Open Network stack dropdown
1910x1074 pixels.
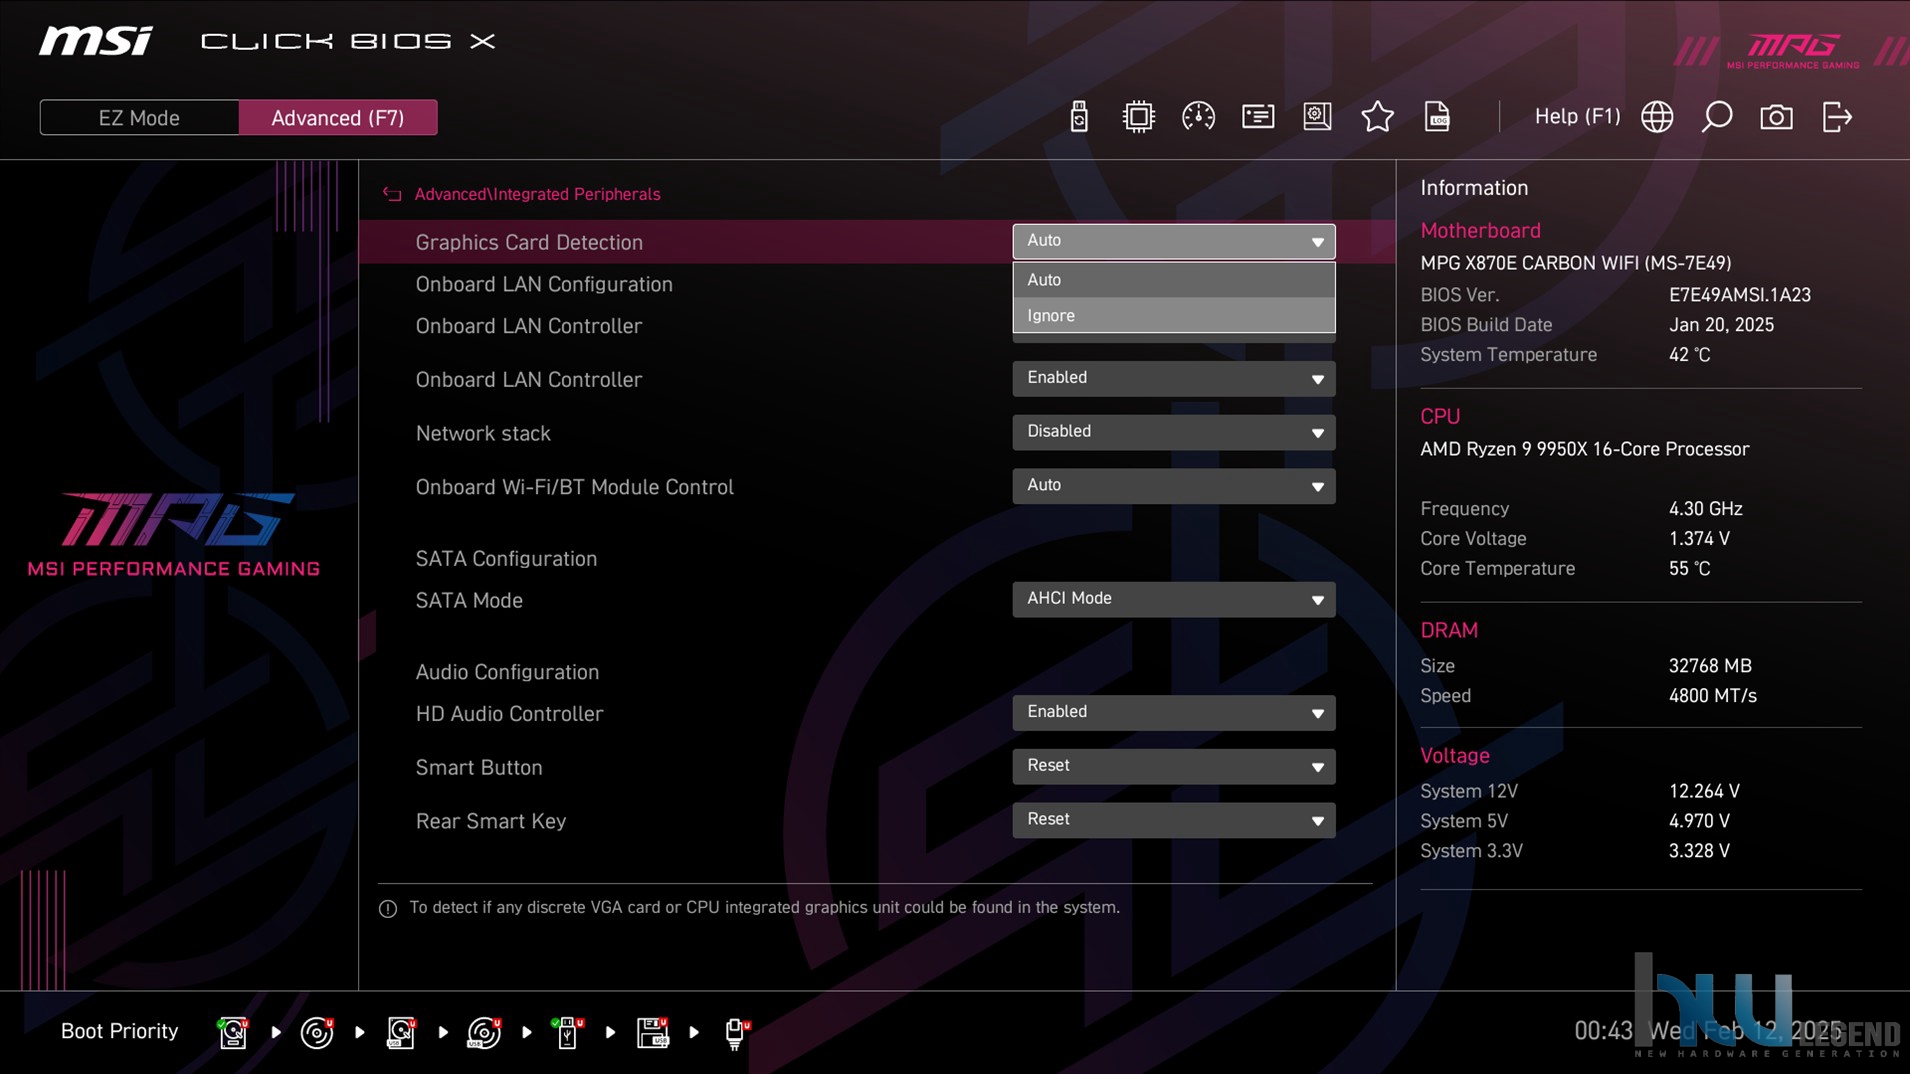(x=1173, y=432)
